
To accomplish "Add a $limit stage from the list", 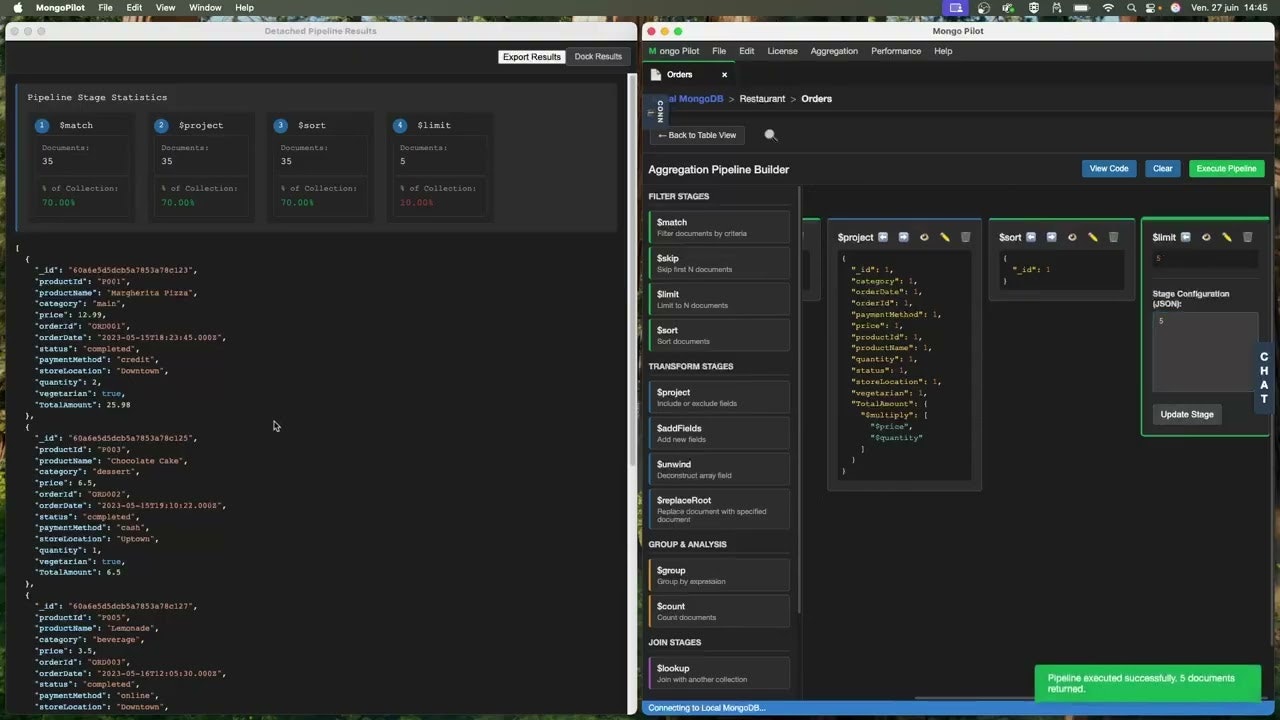I will click(x=719, y=299).
